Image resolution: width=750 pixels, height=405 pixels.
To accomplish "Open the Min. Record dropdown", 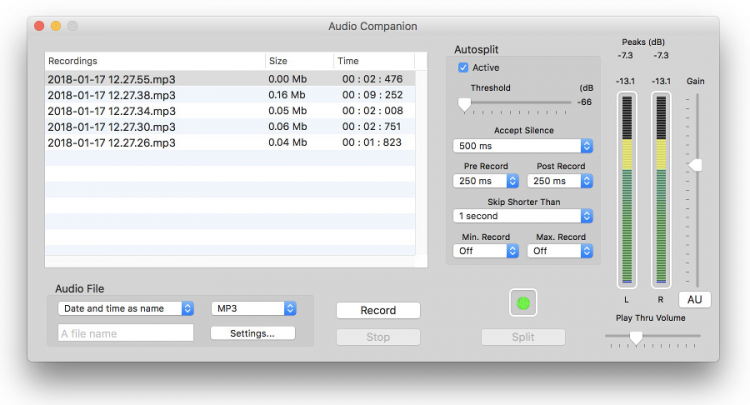I will pos(486,251).
